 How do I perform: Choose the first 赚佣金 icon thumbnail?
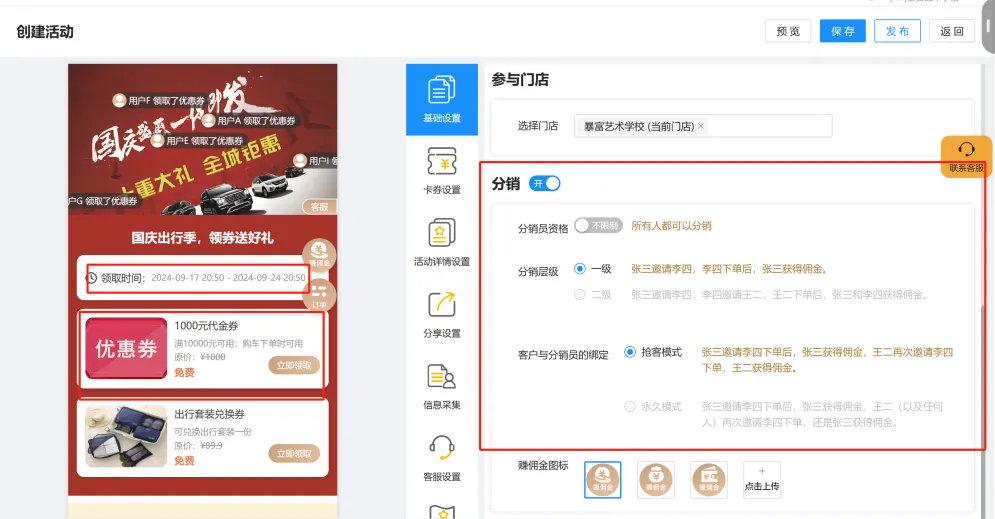coord(603,480)
